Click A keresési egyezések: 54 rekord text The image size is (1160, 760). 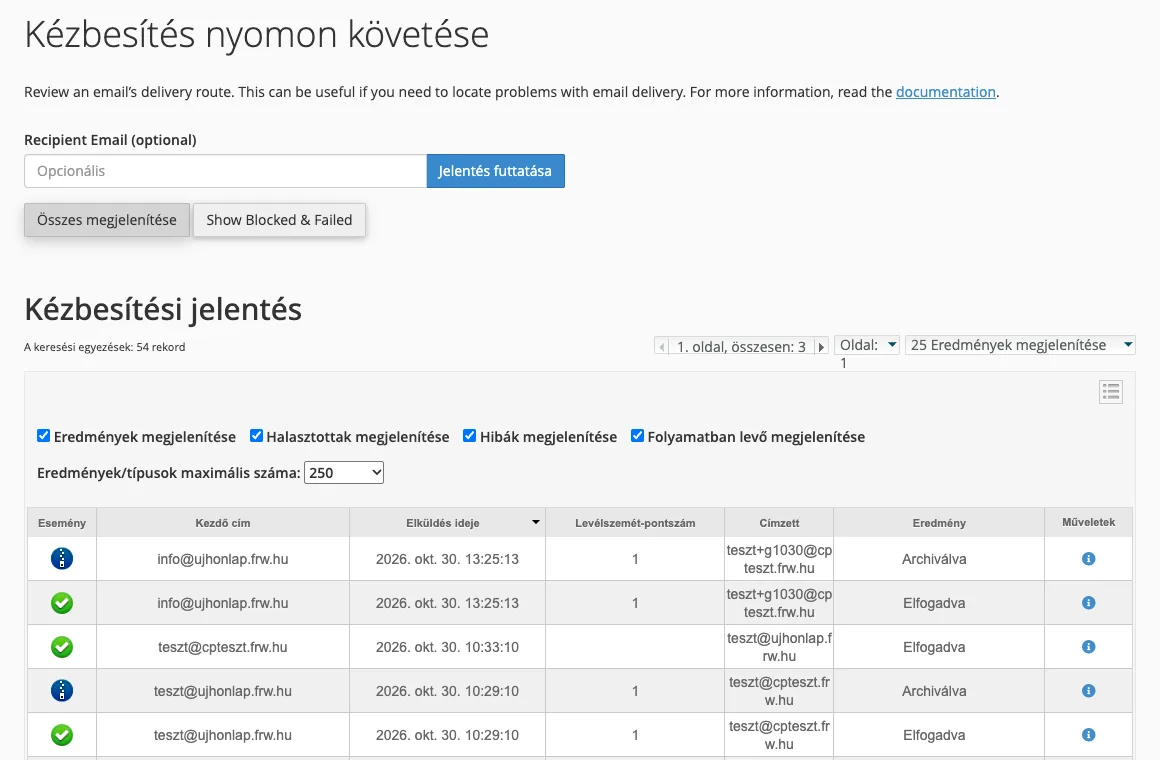click(104, 347)
